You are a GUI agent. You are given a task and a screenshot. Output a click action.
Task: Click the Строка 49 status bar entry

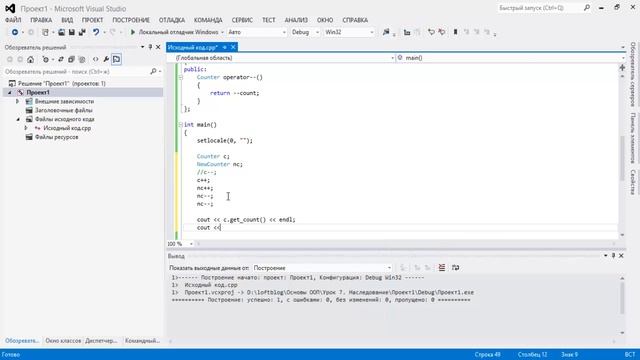(x=488, y=354)
